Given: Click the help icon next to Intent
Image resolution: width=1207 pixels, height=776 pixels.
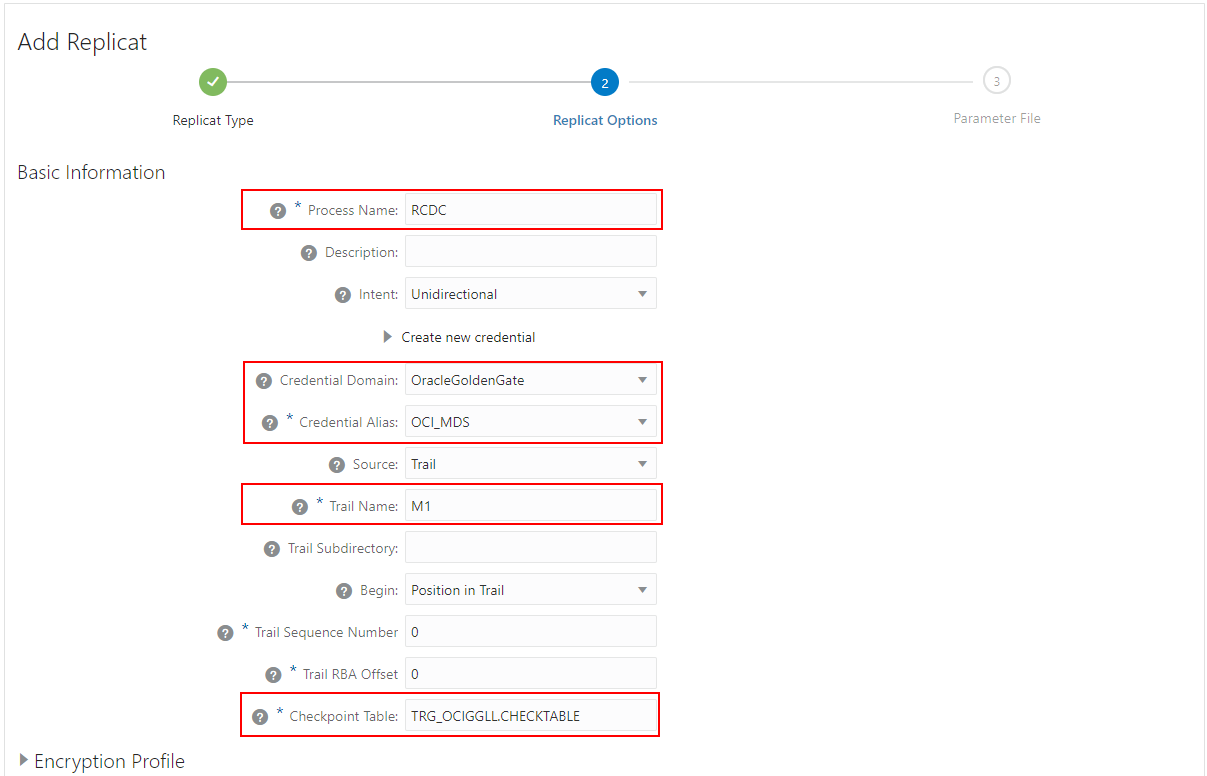Looking at the screenshot, I should [342, 295].
